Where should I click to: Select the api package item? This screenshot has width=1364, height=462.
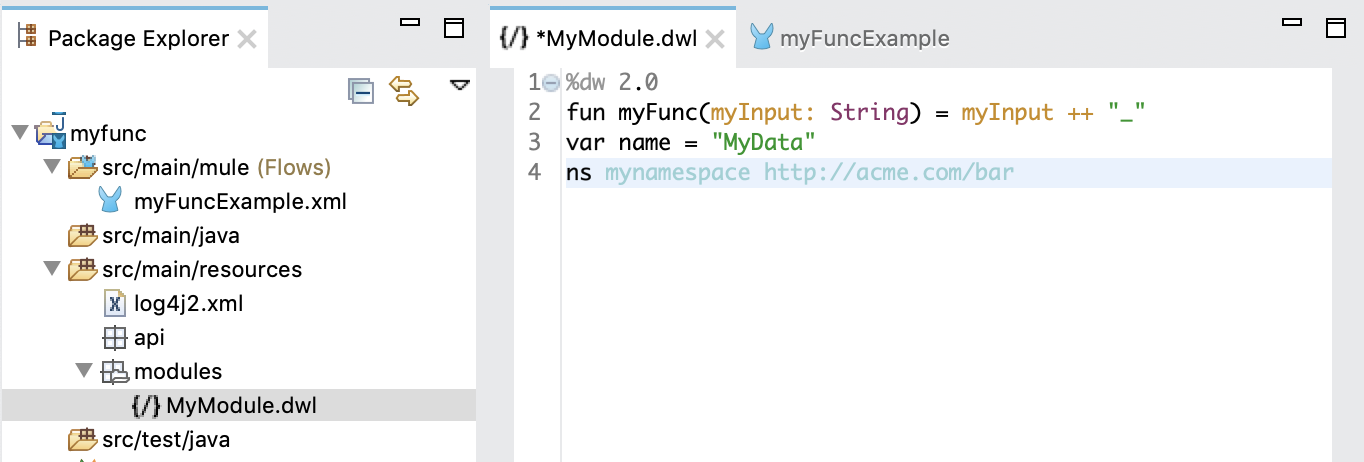[x=149, y=338]
